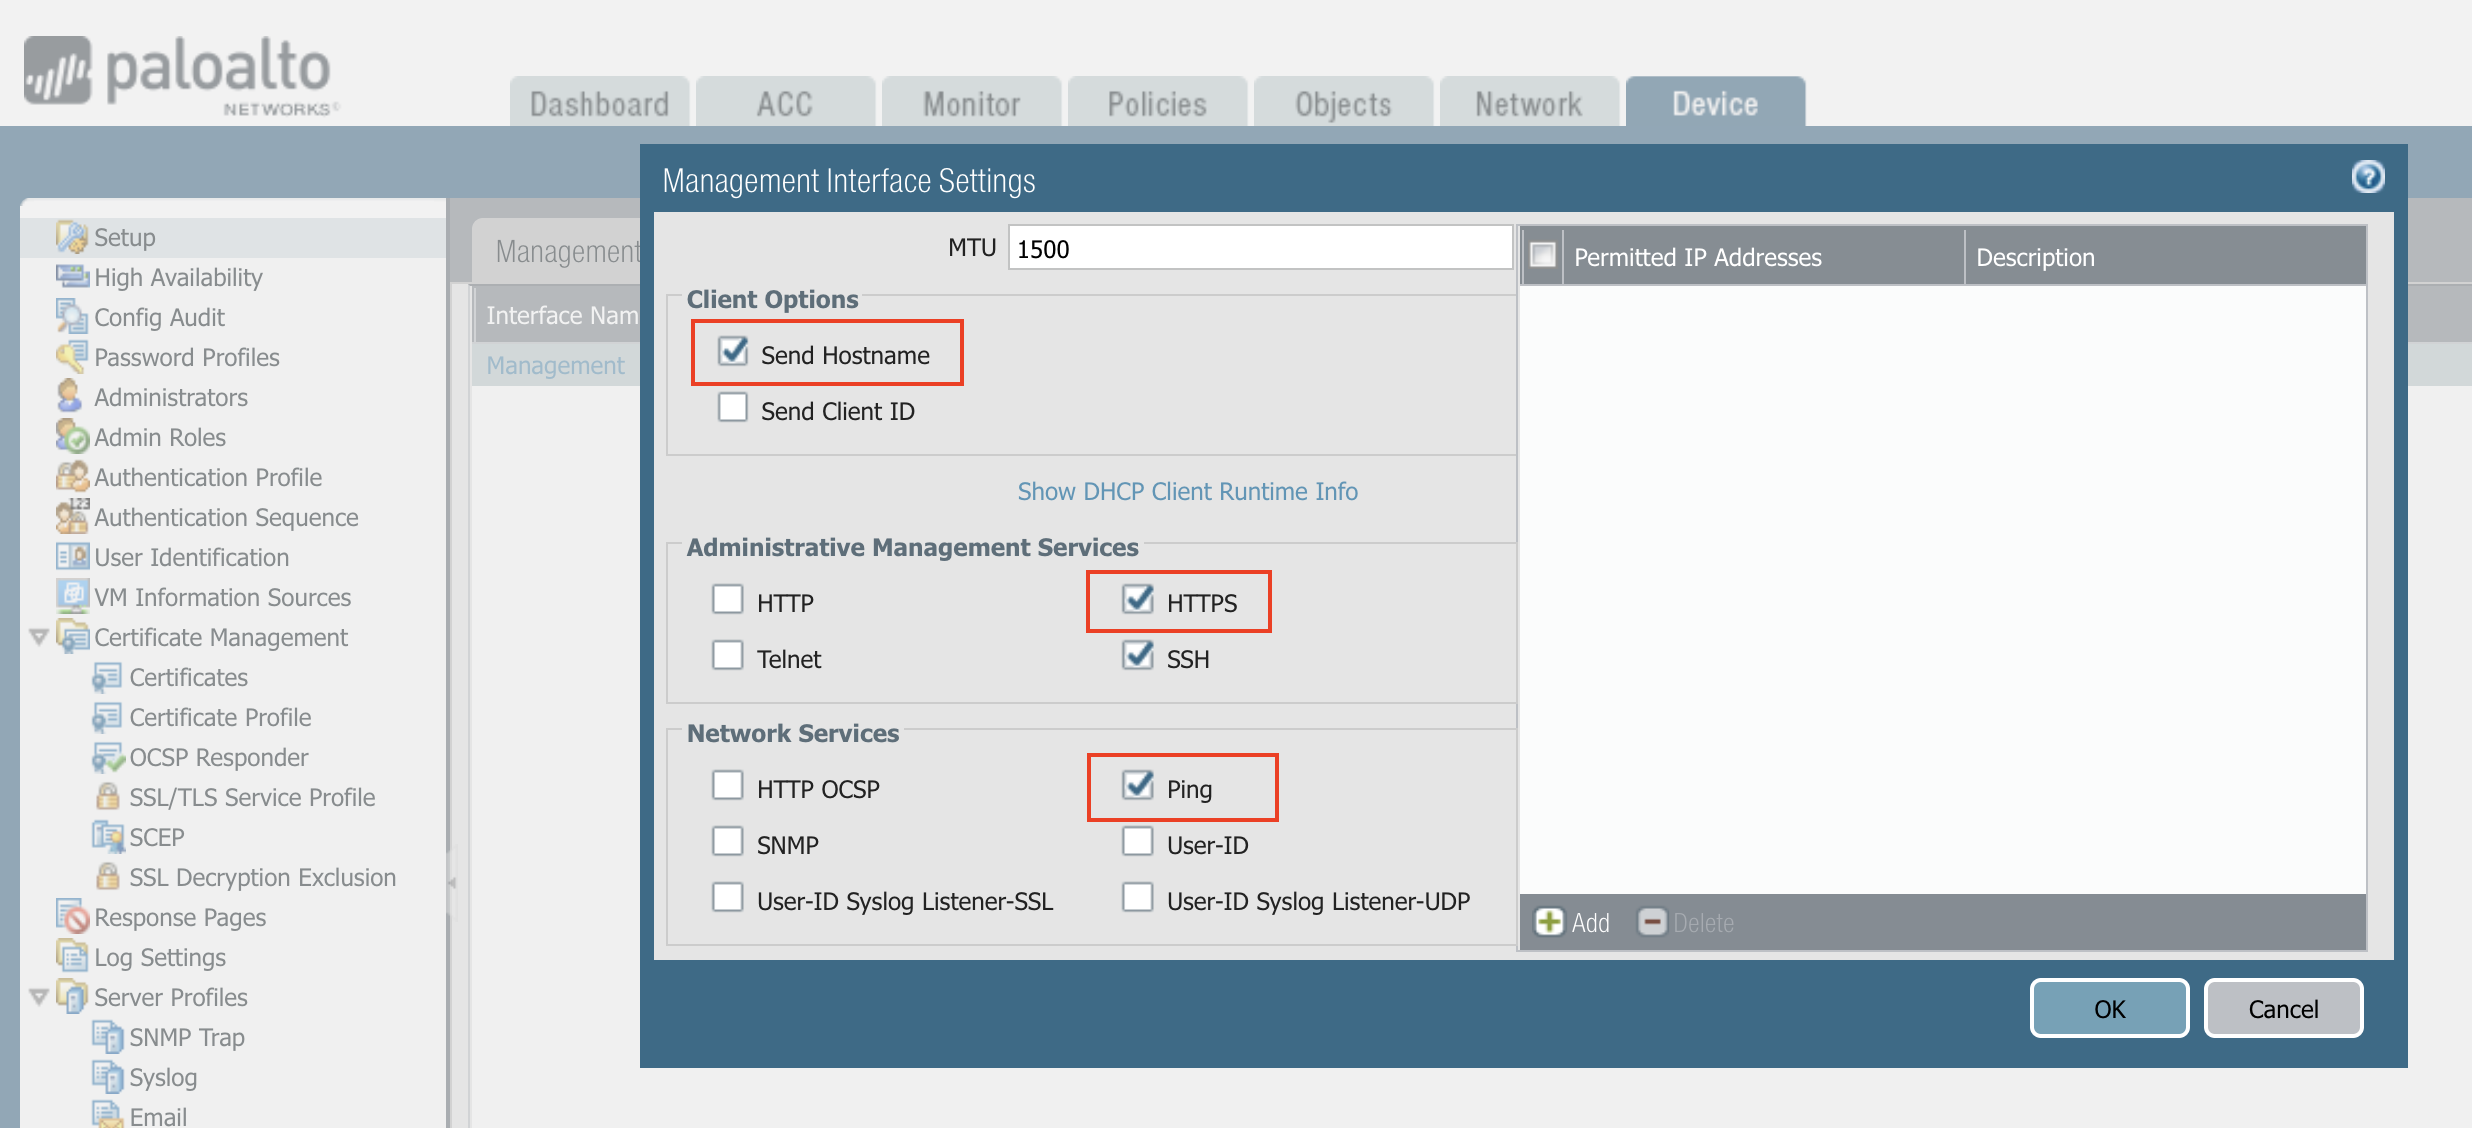The width and height of the screenshot is (2472, 1128).
Task: Click the Administrators user icon
Action: point(69,396)
